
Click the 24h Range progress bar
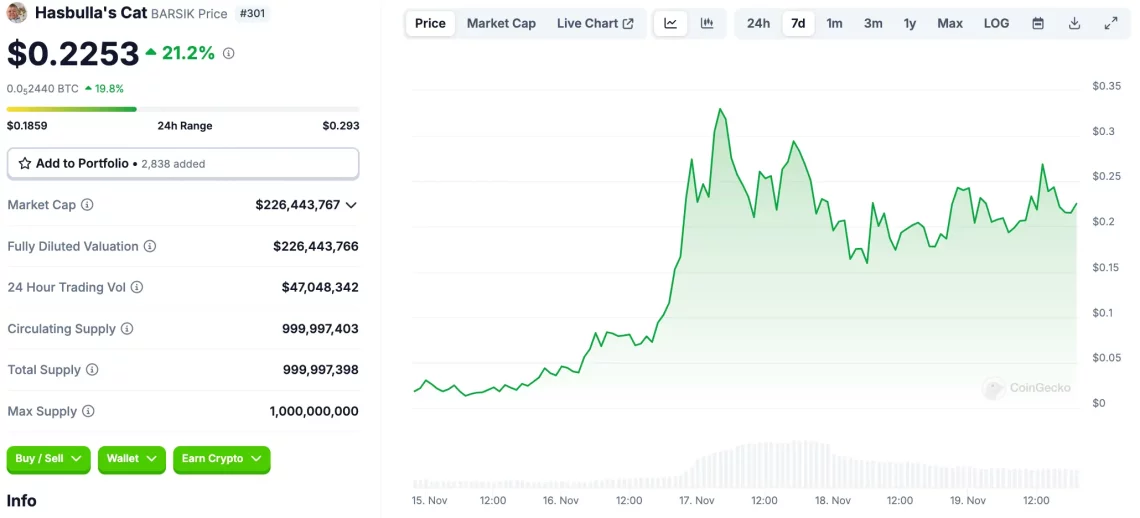(x=183, y=109)
